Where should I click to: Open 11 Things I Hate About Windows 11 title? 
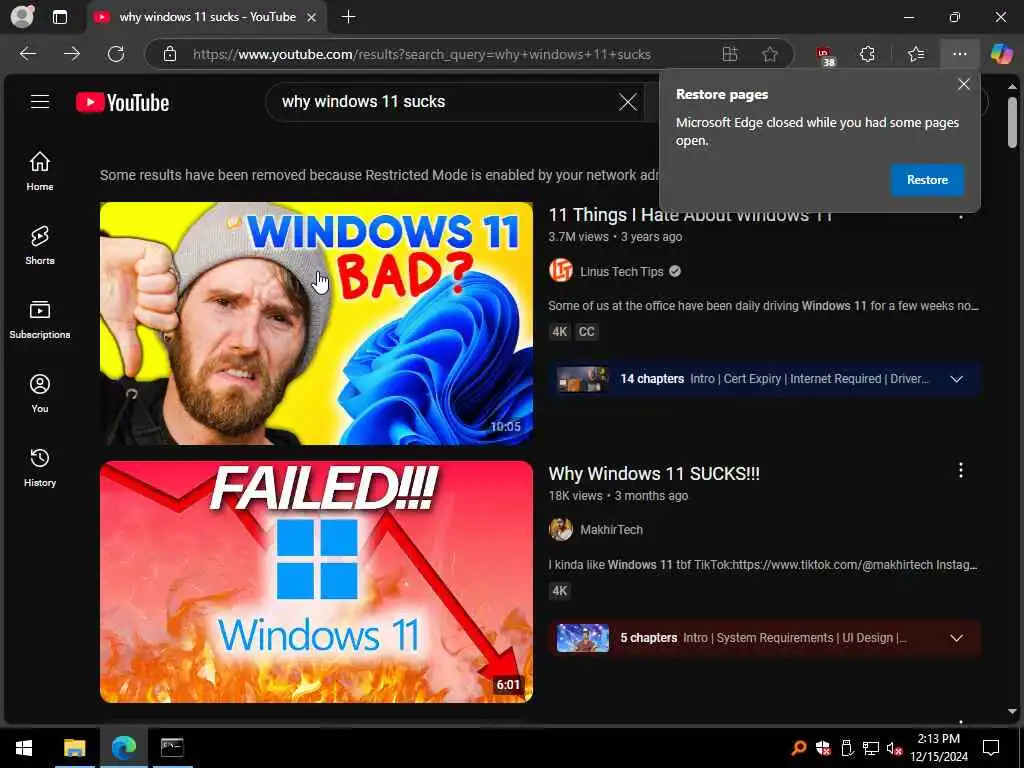[x=690, y=215]
